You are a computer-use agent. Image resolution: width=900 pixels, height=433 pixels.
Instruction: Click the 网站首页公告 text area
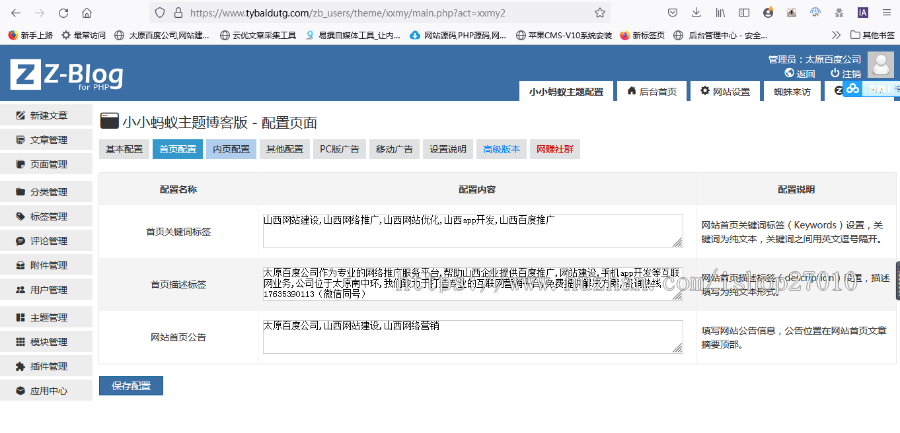point(473,337)
